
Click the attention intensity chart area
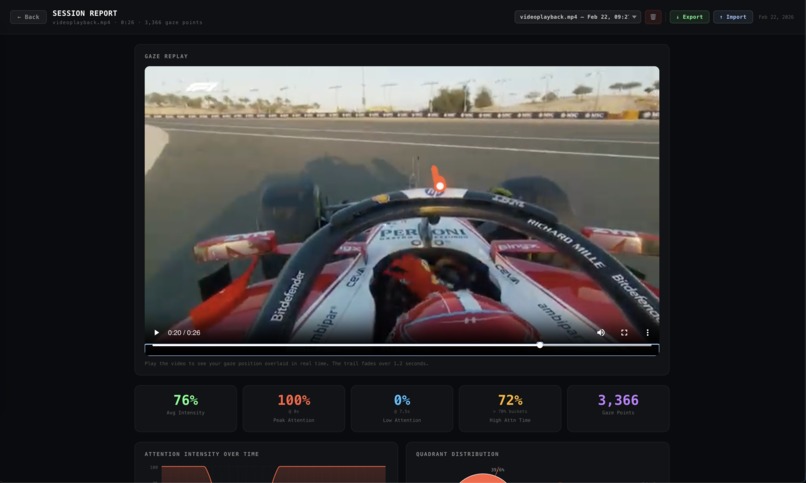coord(273,474)
